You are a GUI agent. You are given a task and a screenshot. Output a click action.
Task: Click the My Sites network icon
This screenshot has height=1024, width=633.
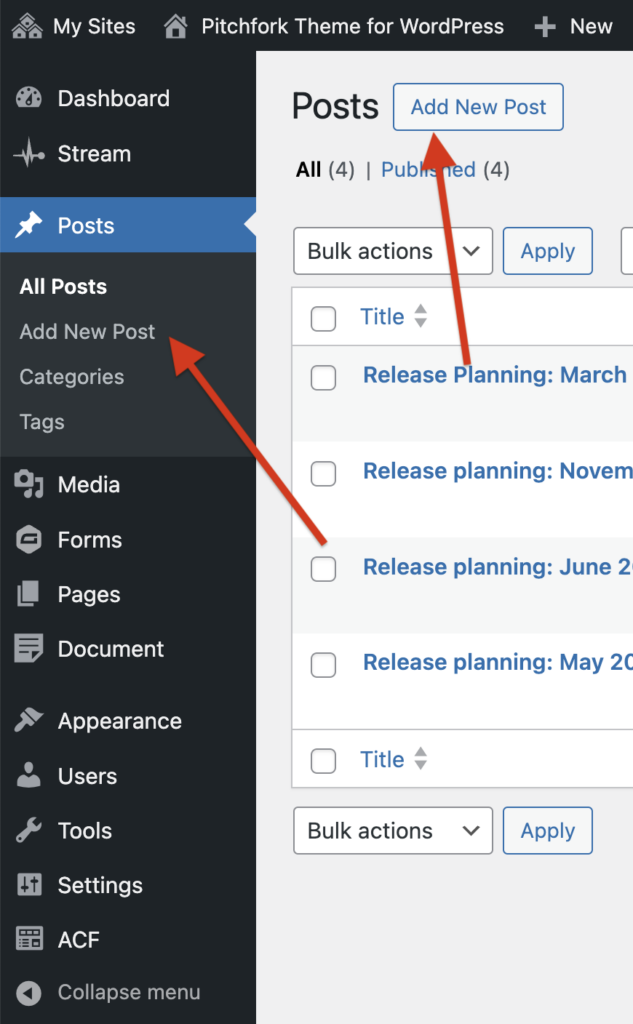click(27, 26)
